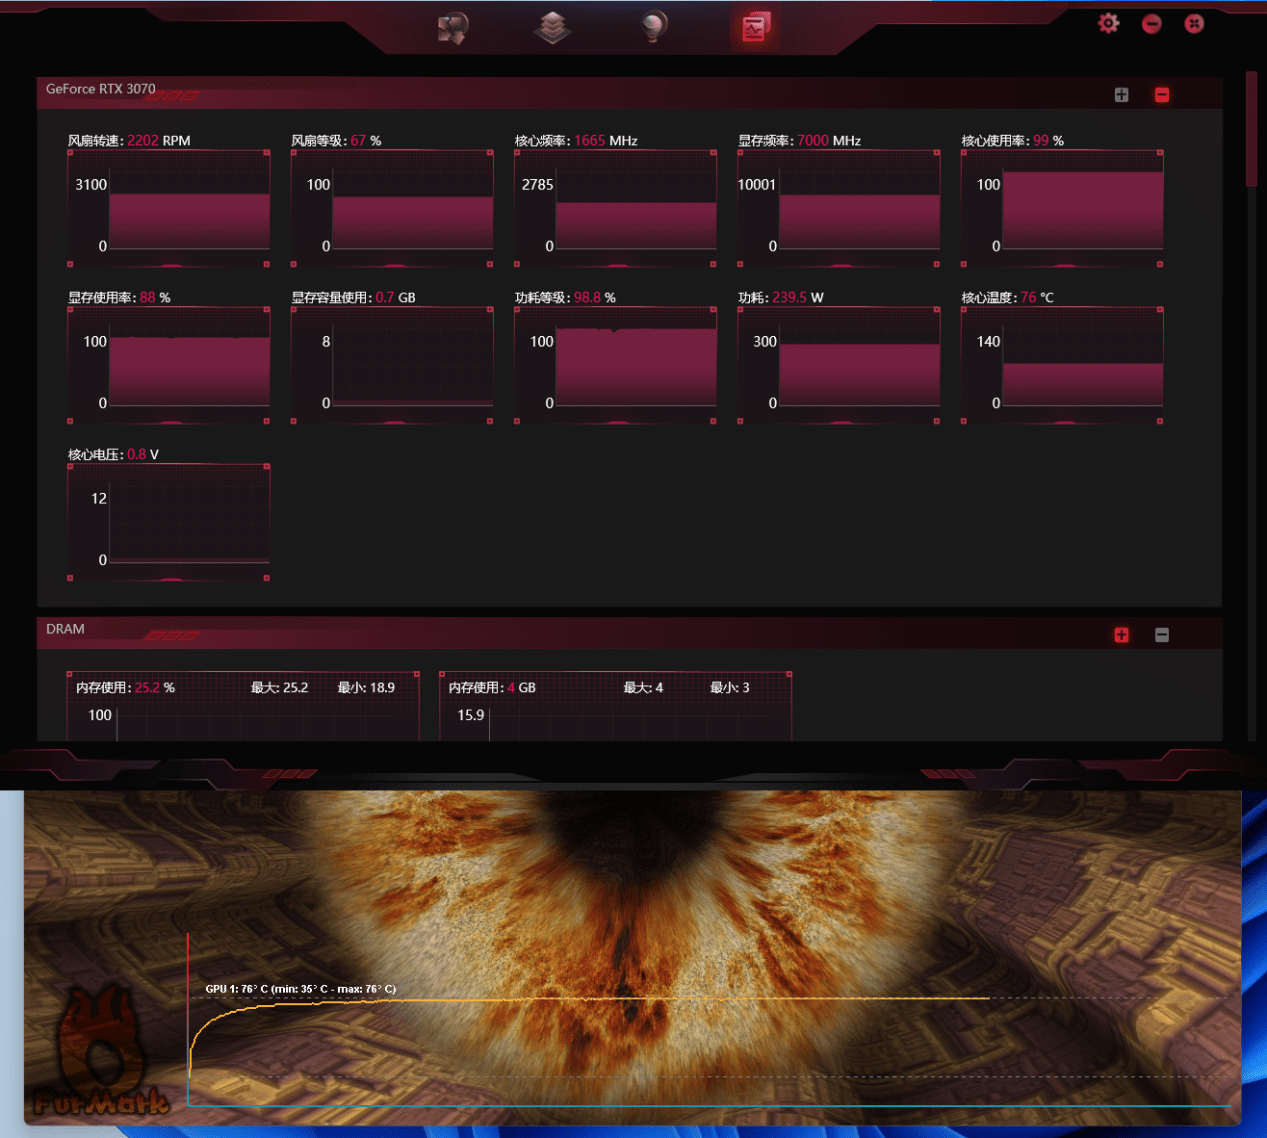Image resolution: width=1267 pixels, height=1138 pixels.
Task: Click the 核心电压: 0.8 V label
Action: [113, 455]
